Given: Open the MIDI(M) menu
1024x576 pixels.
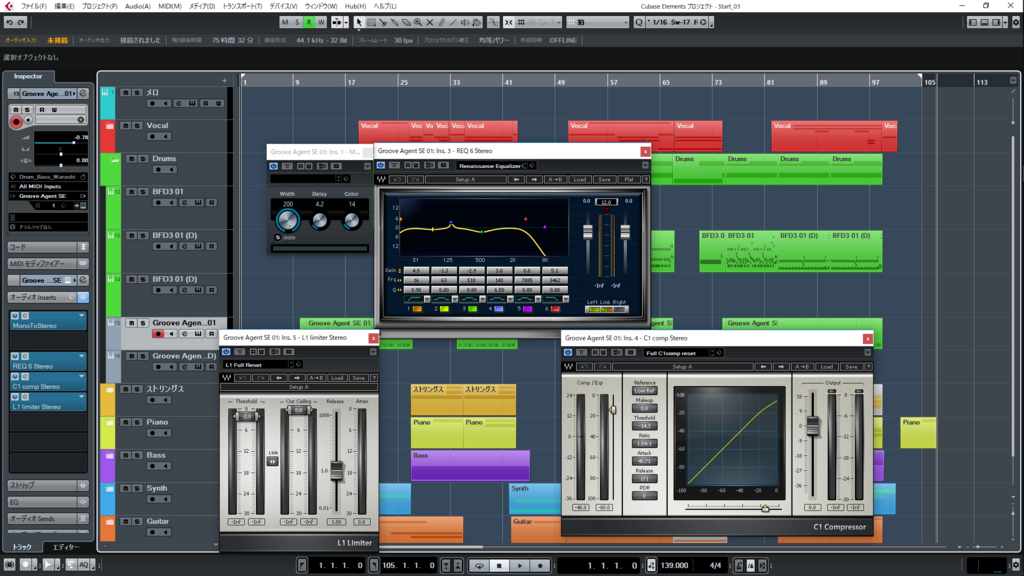Looking at the screenshot, I should pyautogui.click(x=170, y=6).
